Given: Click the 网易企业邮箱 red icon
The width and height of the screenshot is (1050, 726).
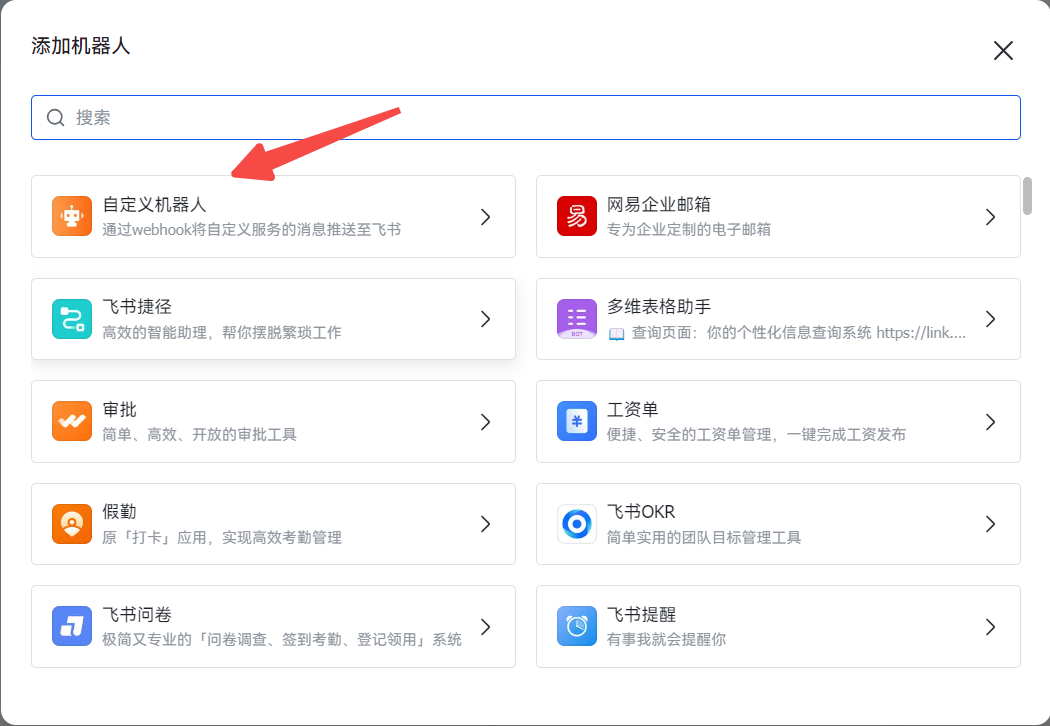Looking at the screenshot, I should coord(577,216).
